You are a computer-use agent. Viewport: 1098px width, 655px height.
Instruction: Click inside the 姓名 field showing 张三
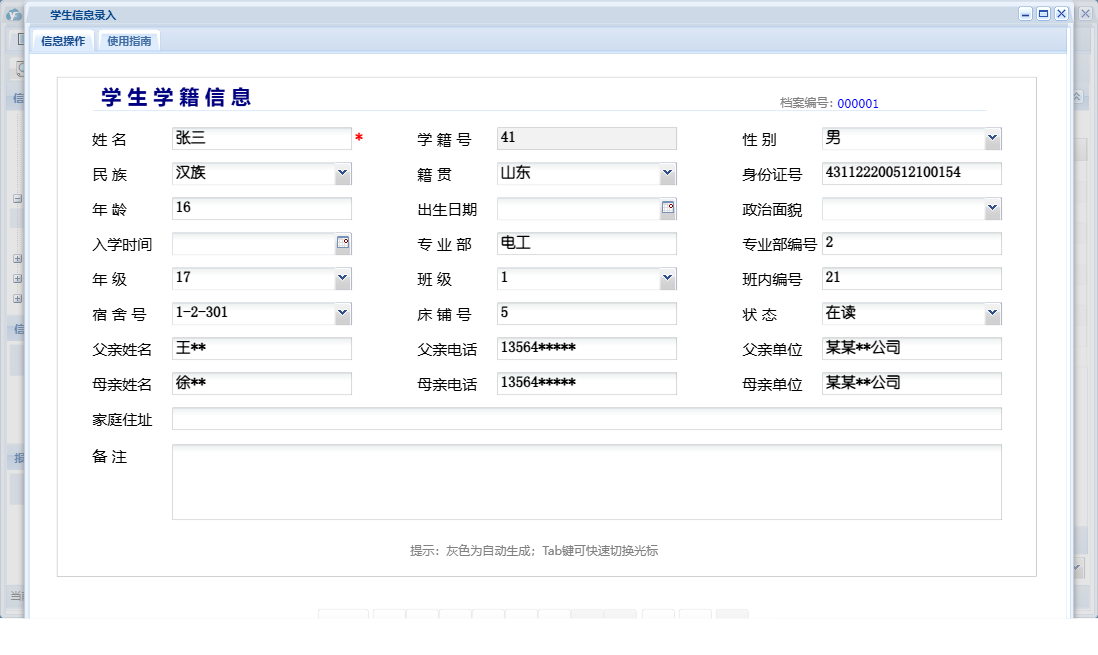(260, 138)
